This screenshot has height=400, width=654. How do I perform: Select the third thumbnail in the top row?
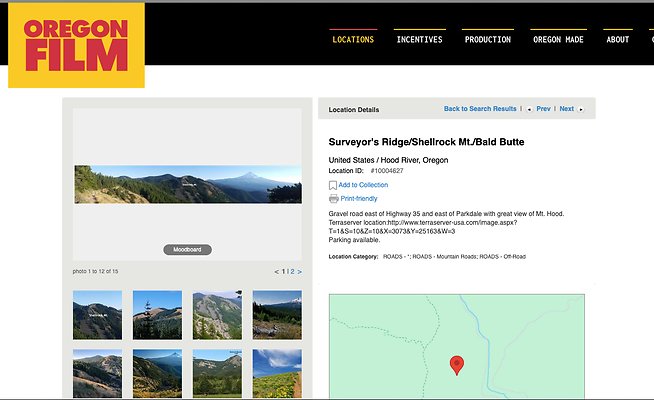pos(217,315)
